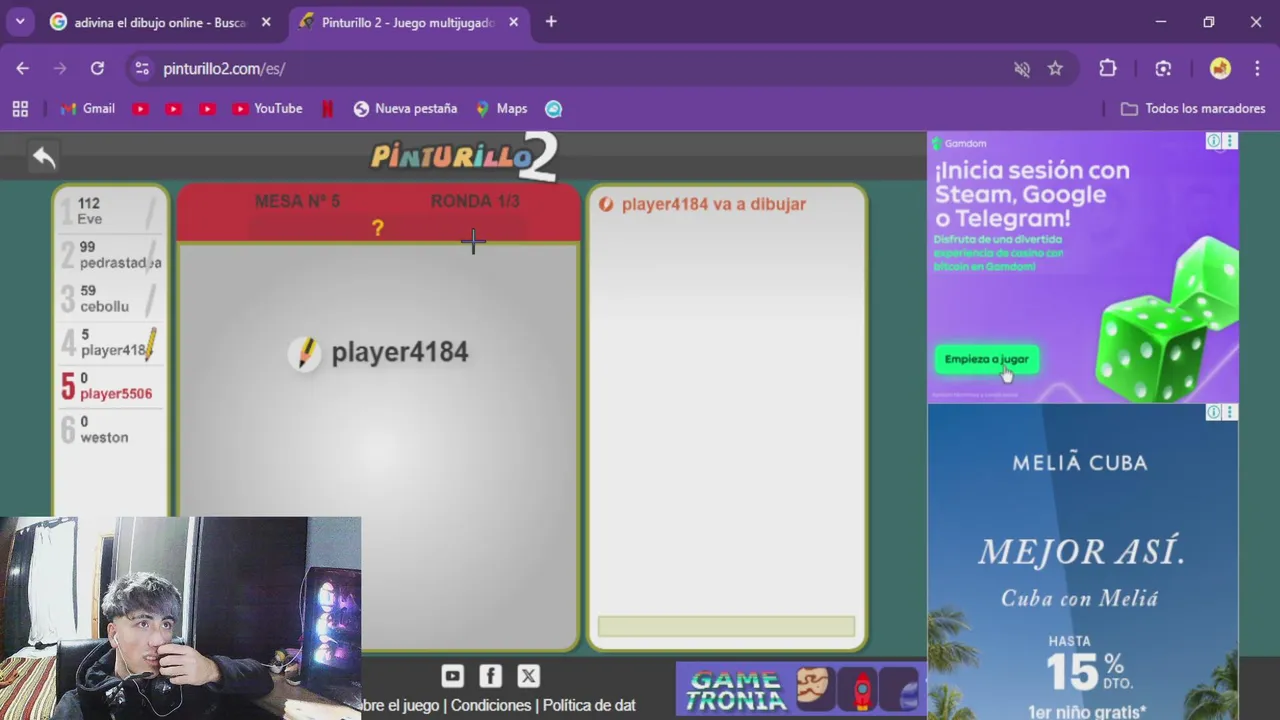Select player pedrastada in the scoreboard
1280x720 pixels.
pos(110,255)
